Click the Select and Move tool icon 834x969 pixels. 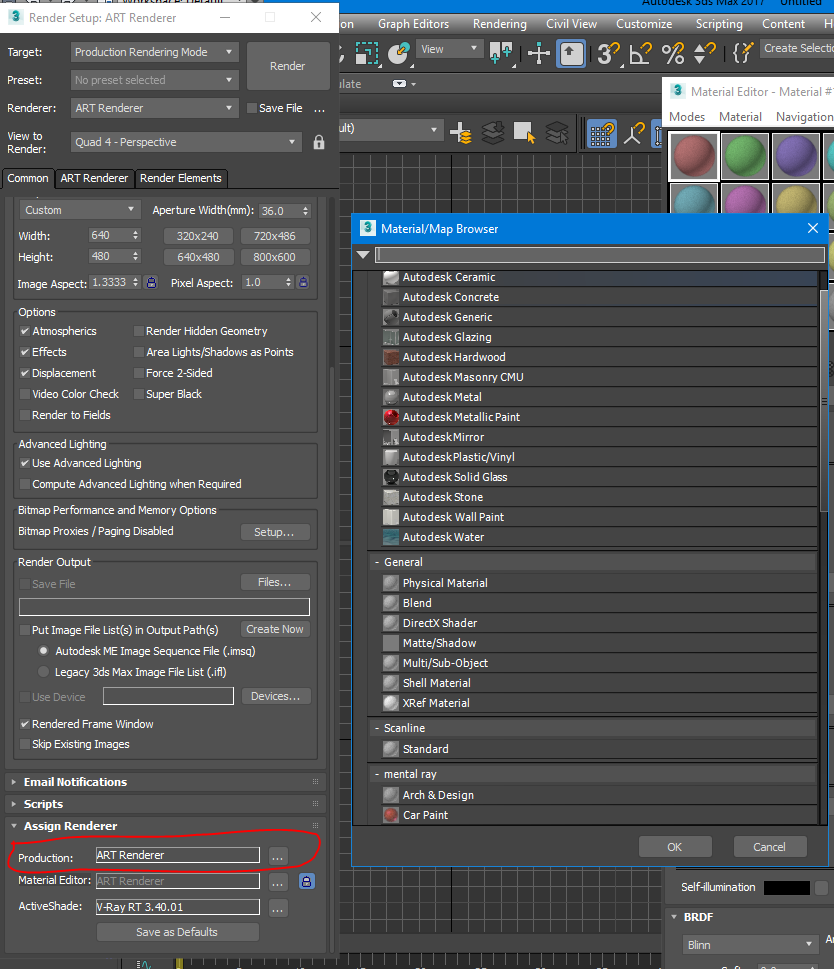pyautogui.click(x=539, y=53)
